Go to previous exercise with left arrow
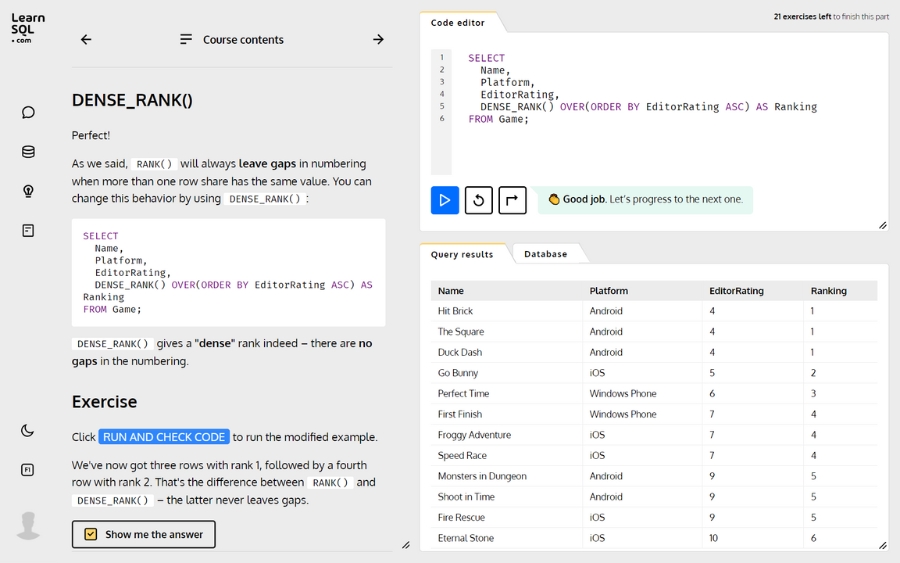Viewport: 900px width, 563px height. 86,39
